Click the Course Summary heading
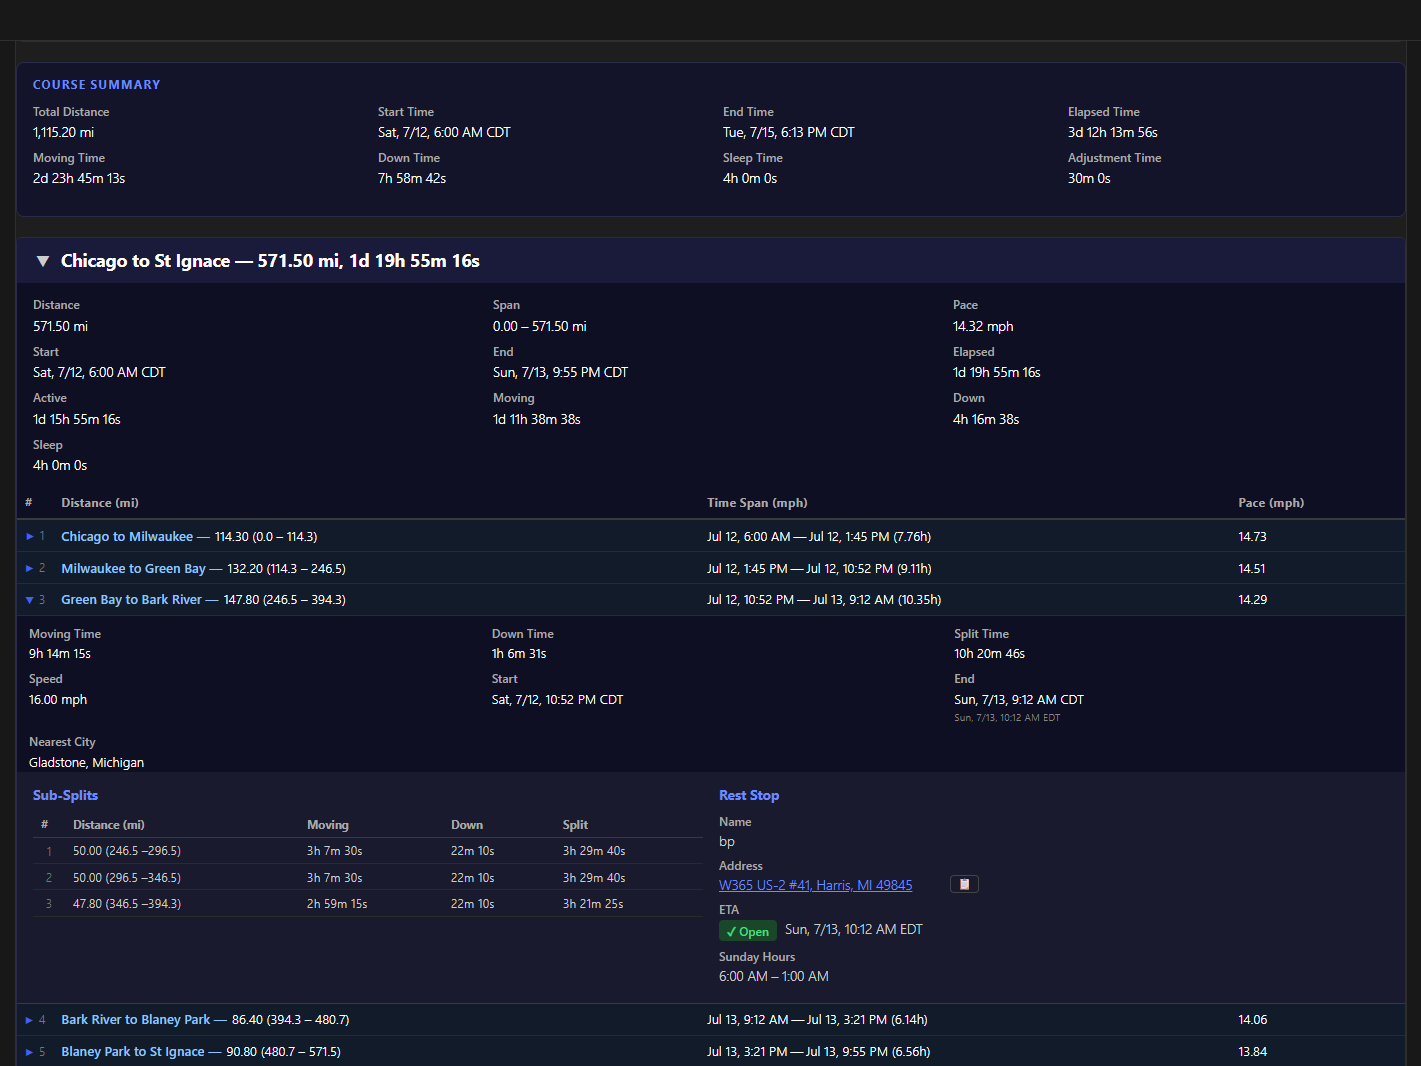The image size is (1421, 1066). (96, 85)
